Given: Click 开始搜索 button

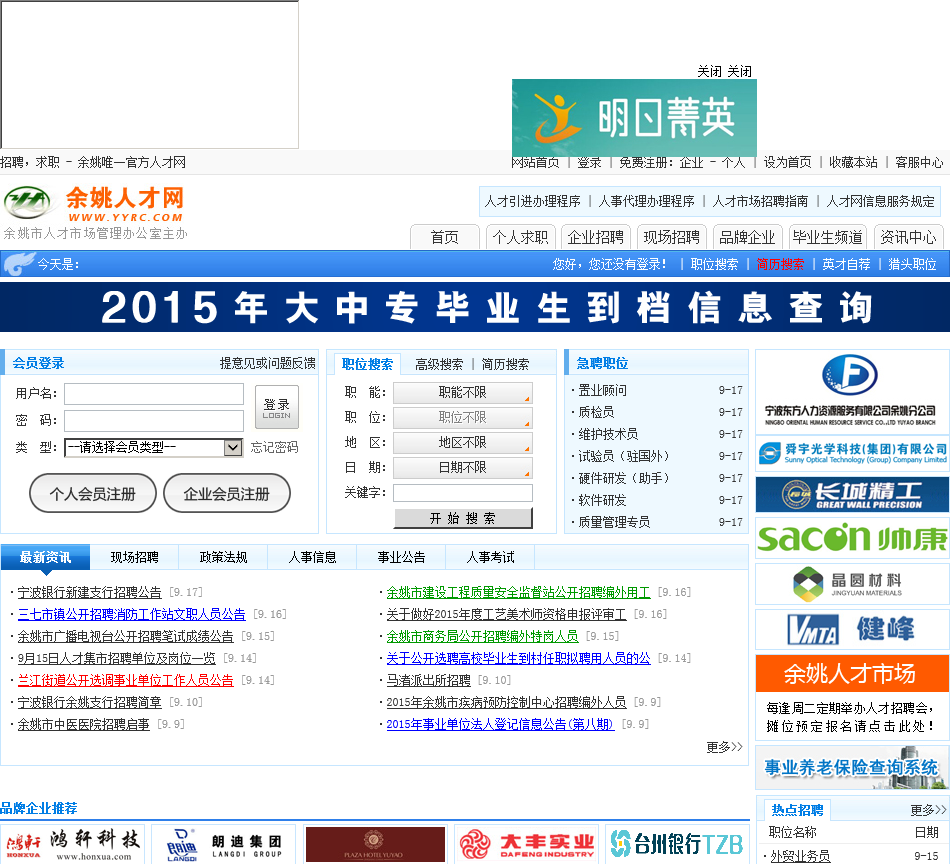Looking at the screenshot, I should 463,518.
